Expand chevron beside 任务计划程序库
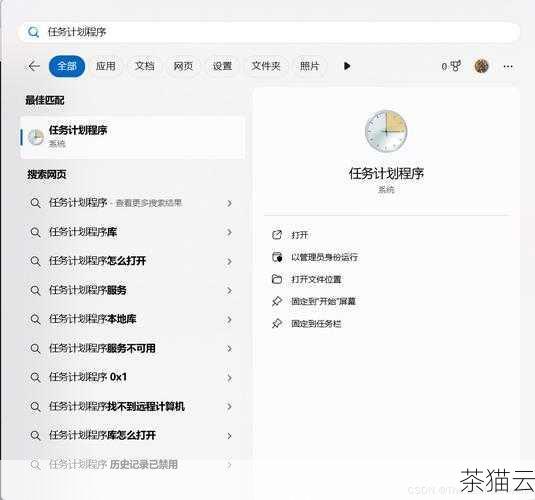Screen dimensions: 535x500 pyautogui.click(x=229, y=232)
